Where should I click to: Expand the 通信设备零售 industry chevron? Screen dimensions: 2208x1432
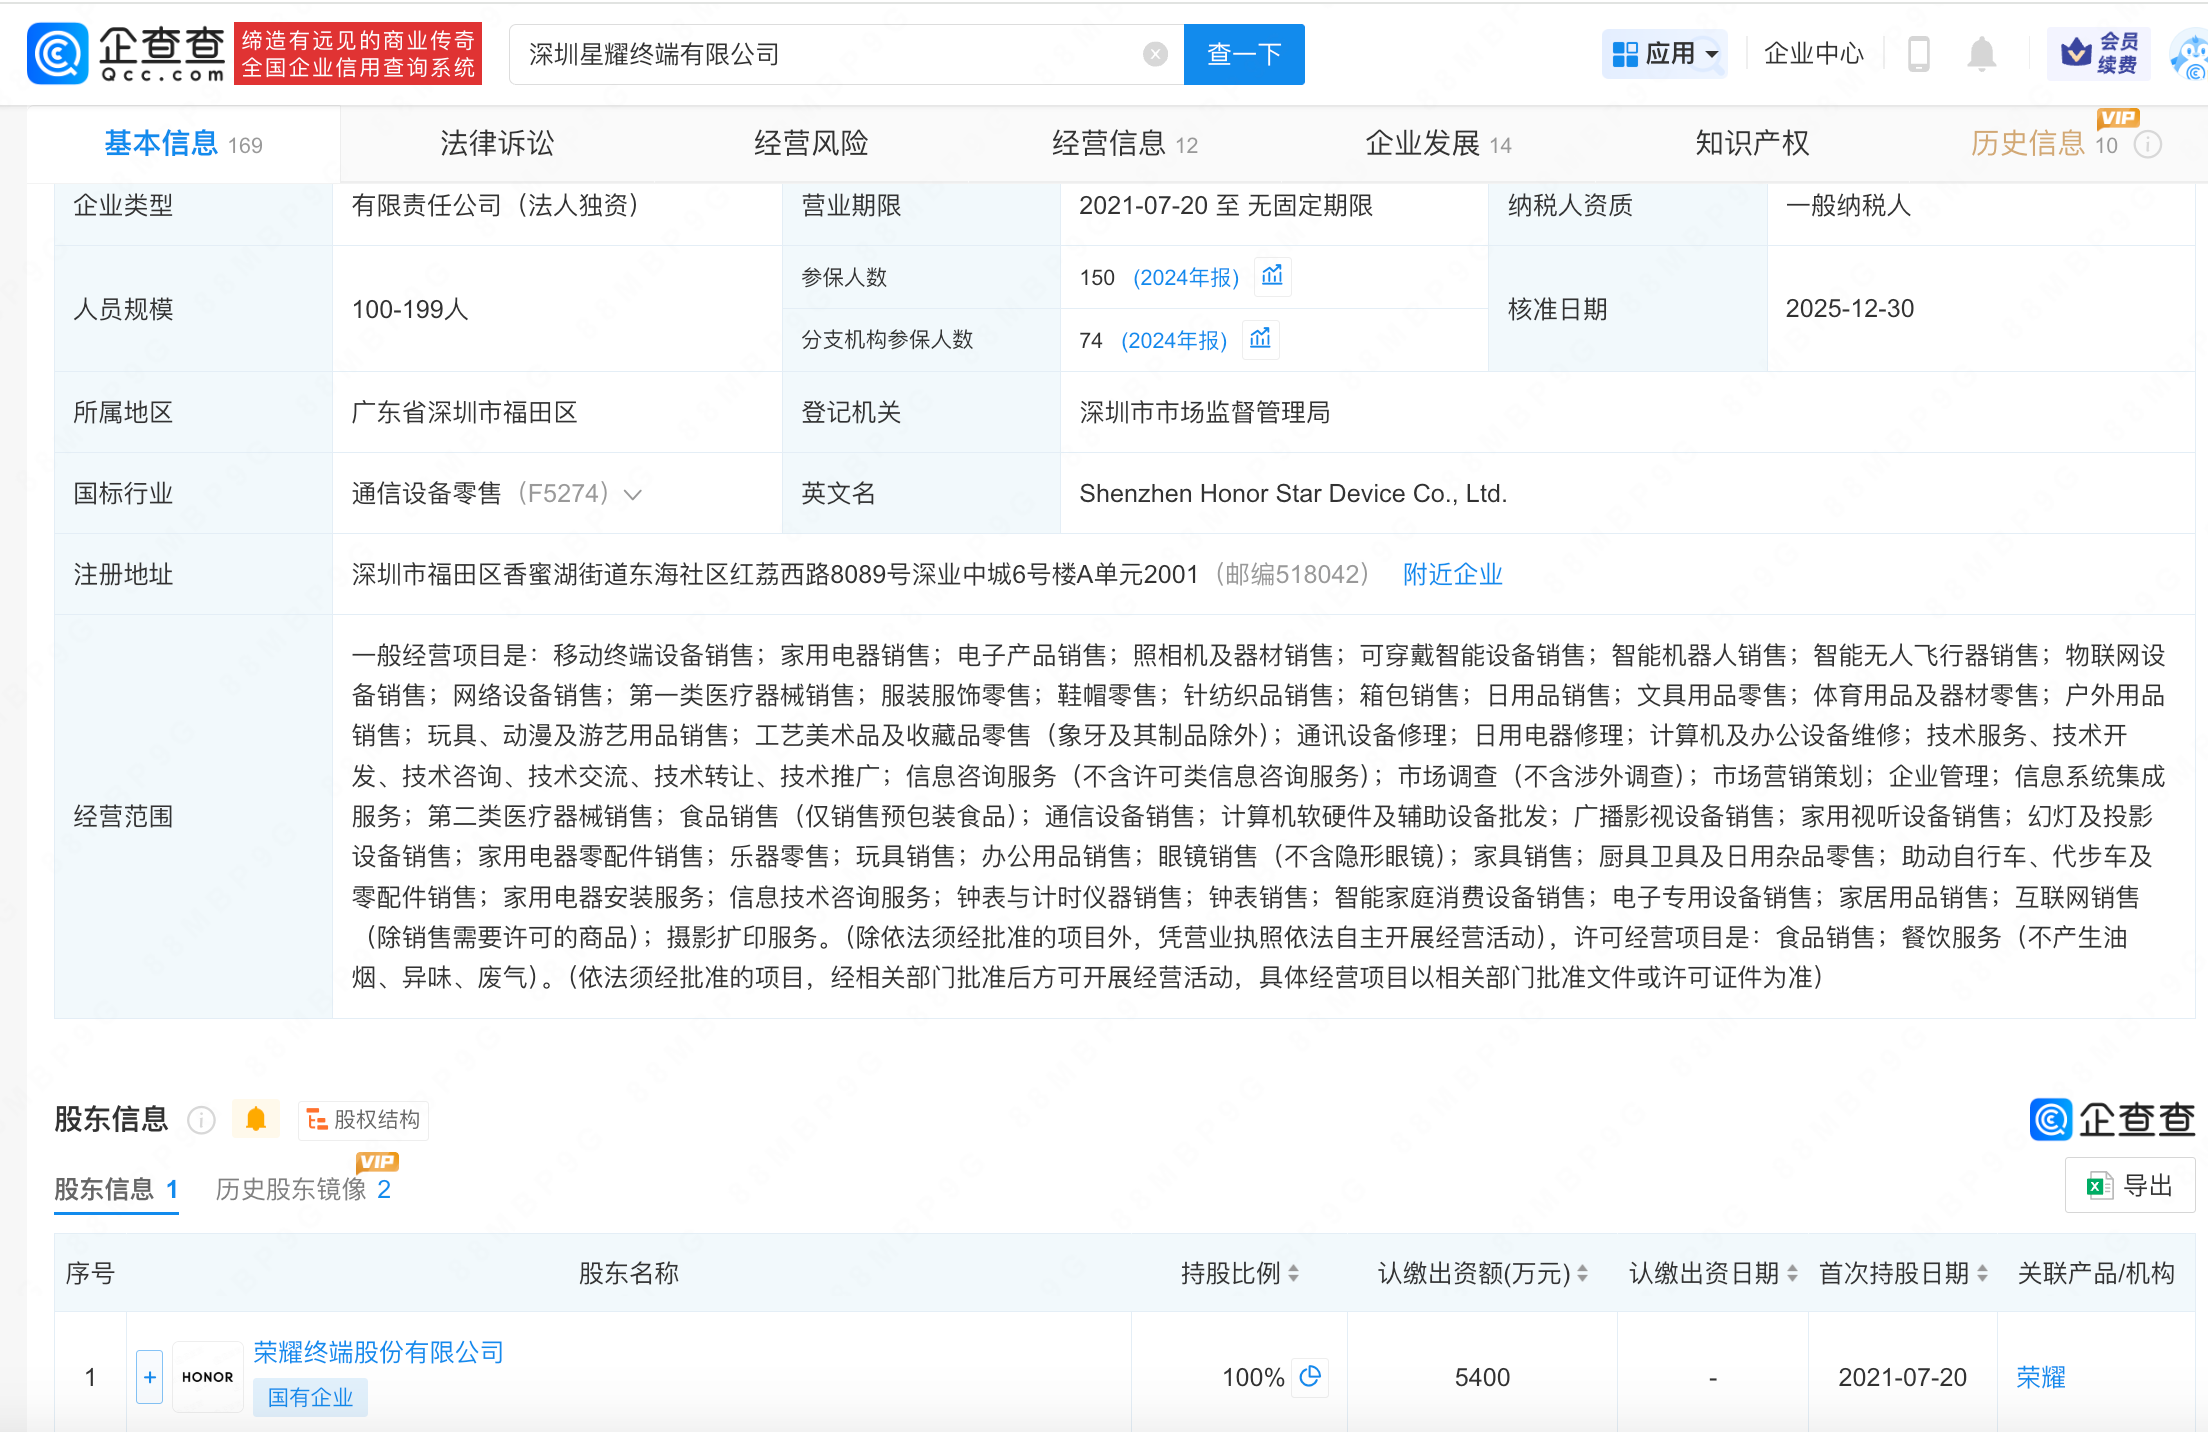(x=633, y=494)
